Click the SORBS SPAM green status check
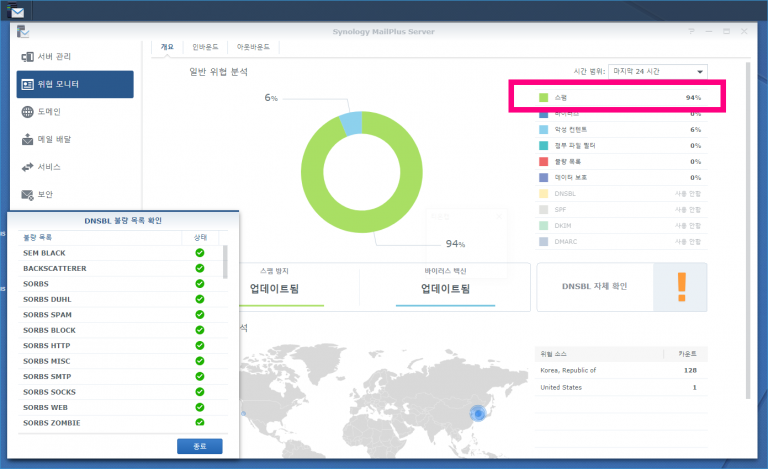The image size is (768, 469). point(199,314)
